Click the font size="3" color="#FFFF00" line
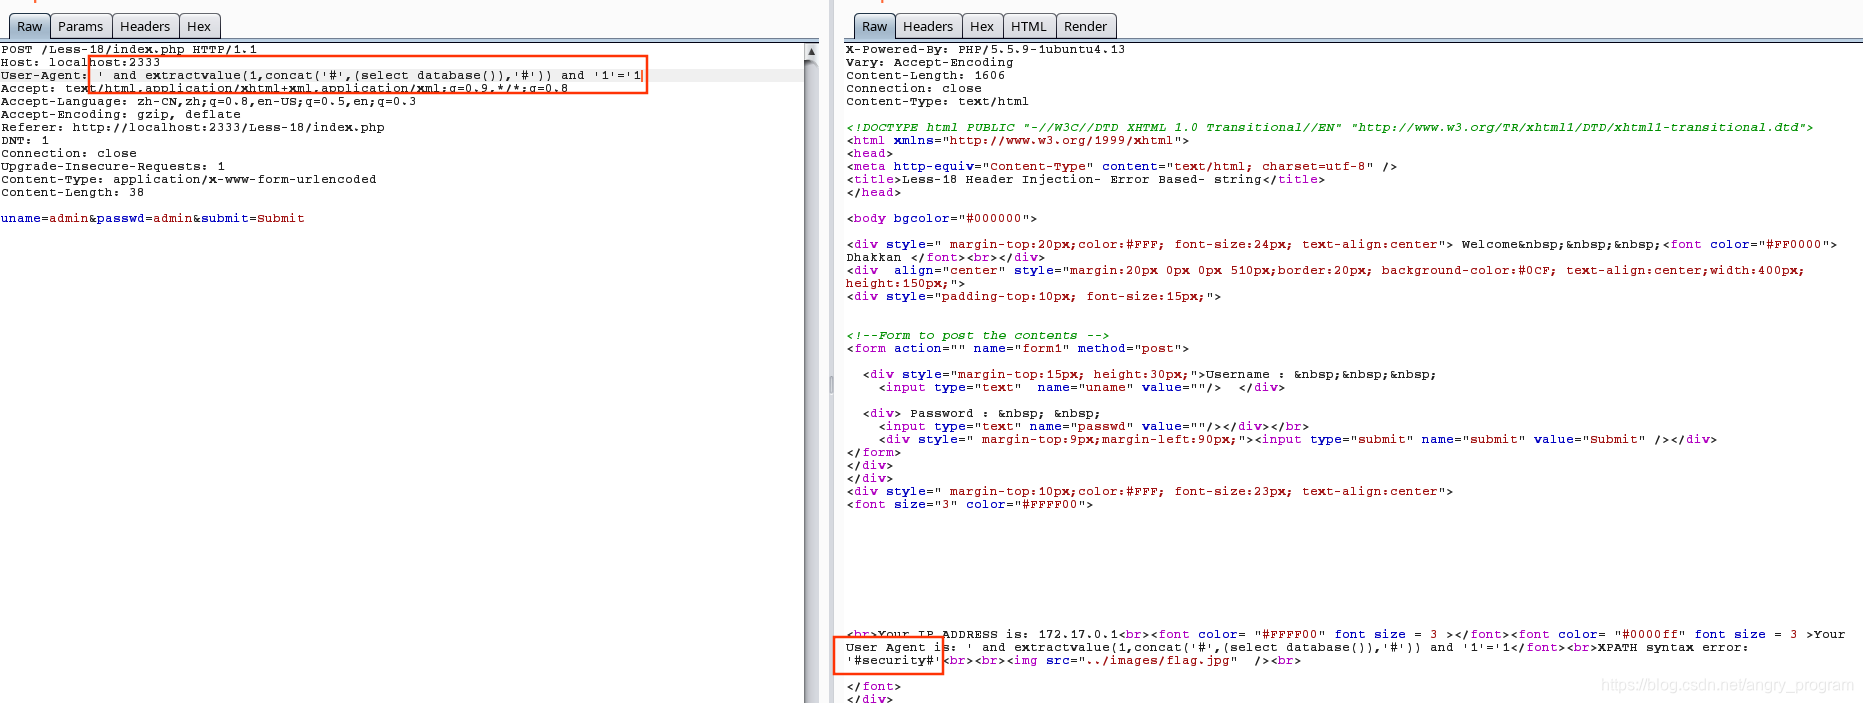 pos(969,504)
